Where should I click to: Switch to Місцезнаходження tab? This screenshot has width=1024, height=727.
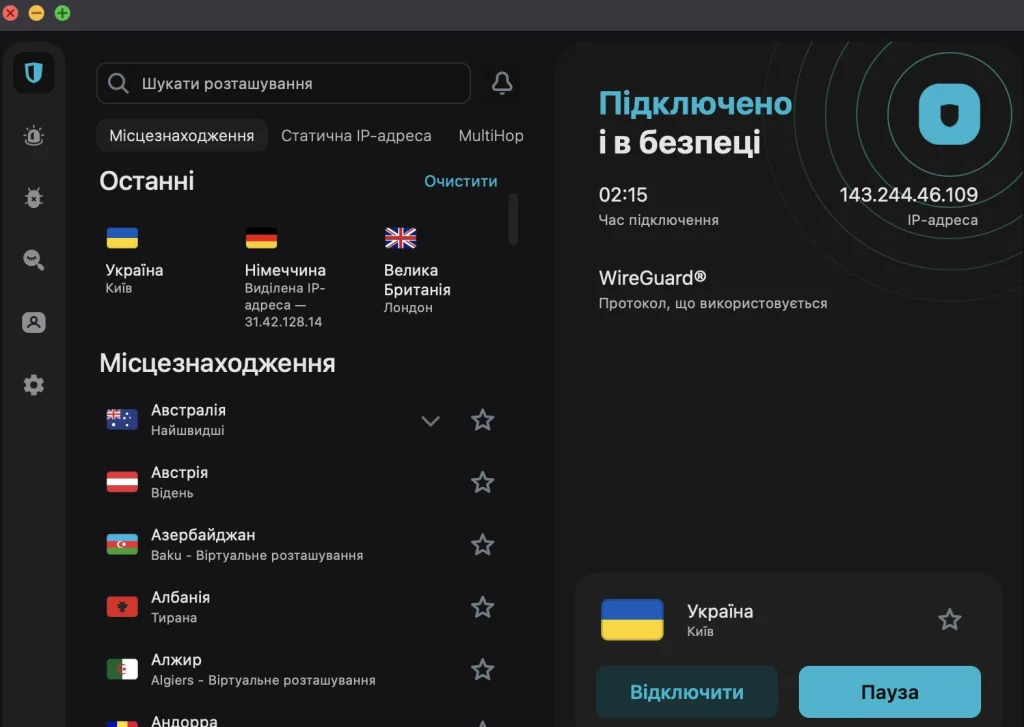pos(182,135)
